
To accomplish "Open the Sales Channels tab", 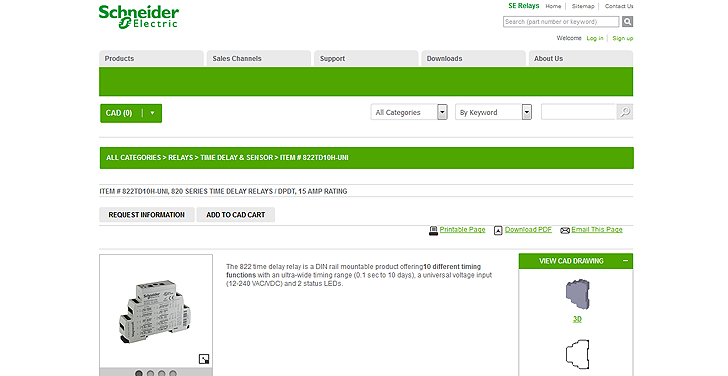I will (259, 58).
